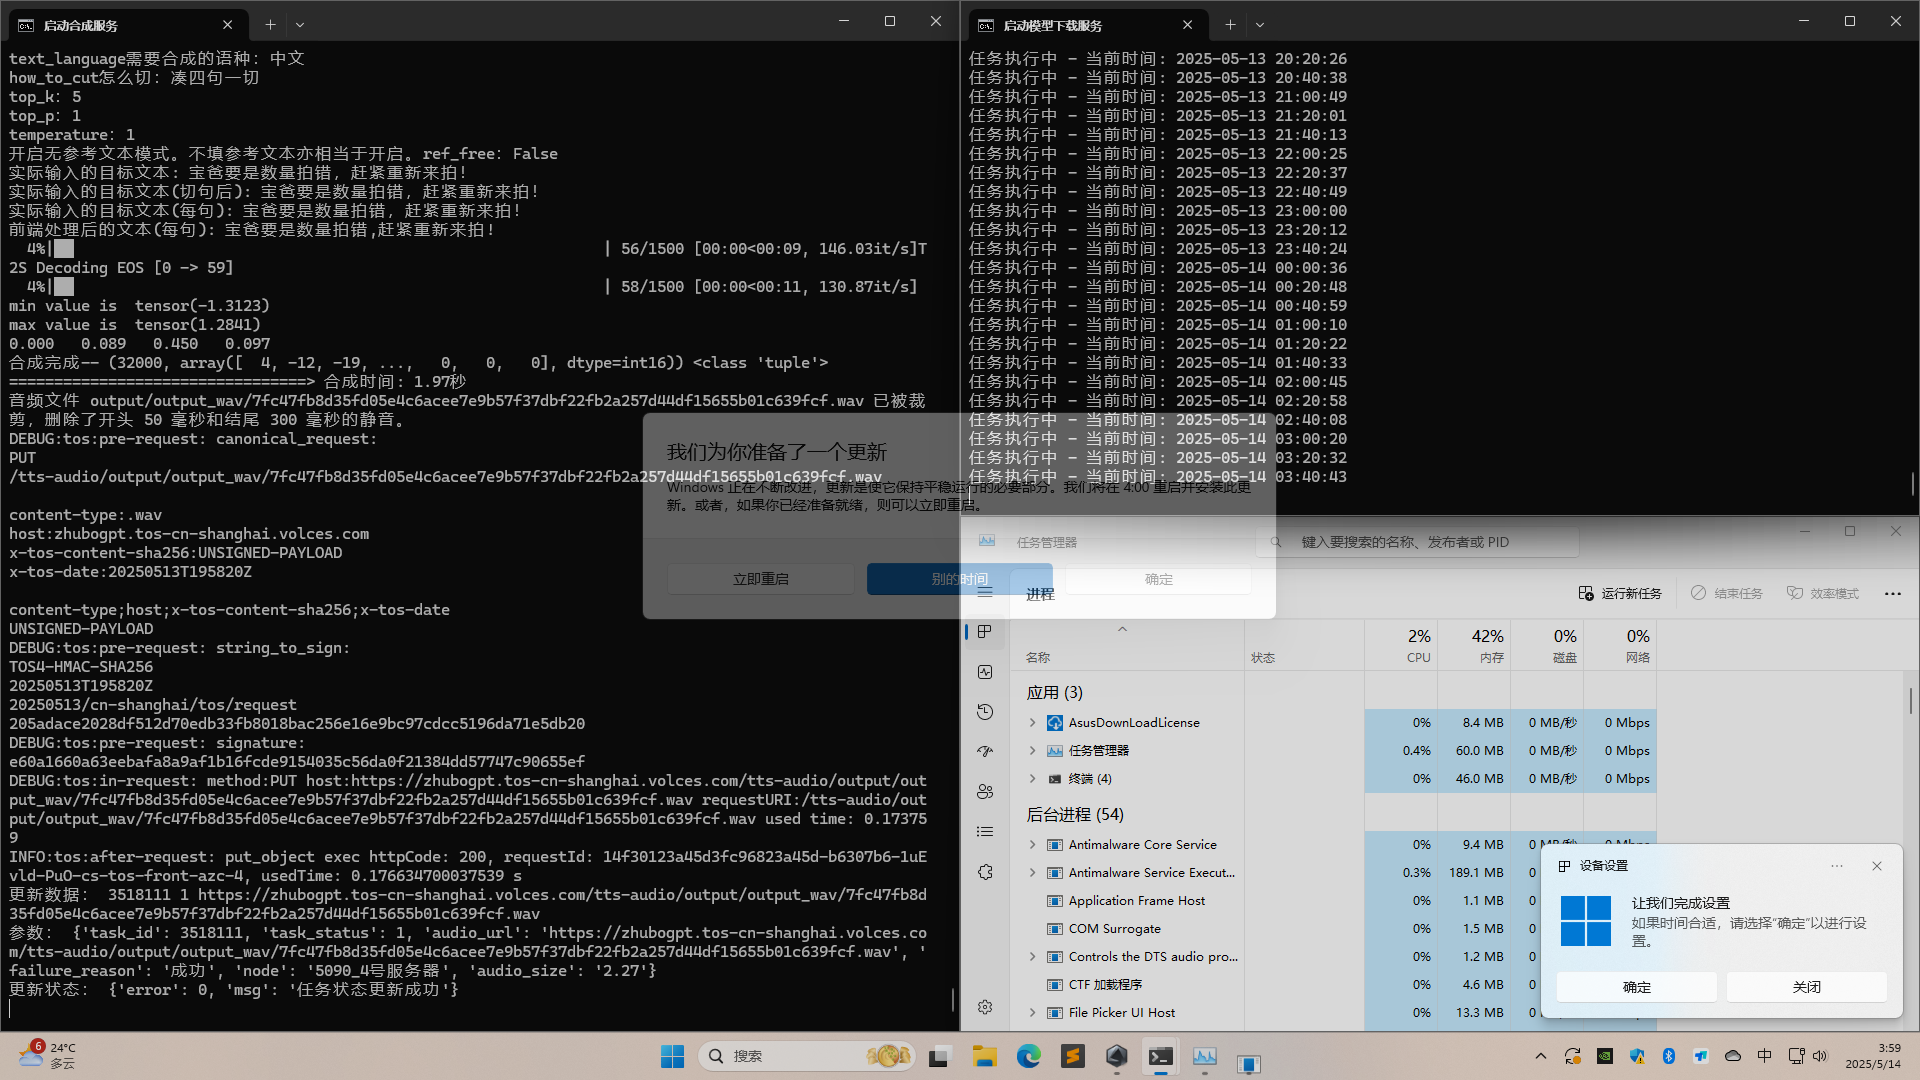This screenshot has width=1920, height=1080.
Task: Open Performance page in Task Manager sidebar
Action: point(985,672)
